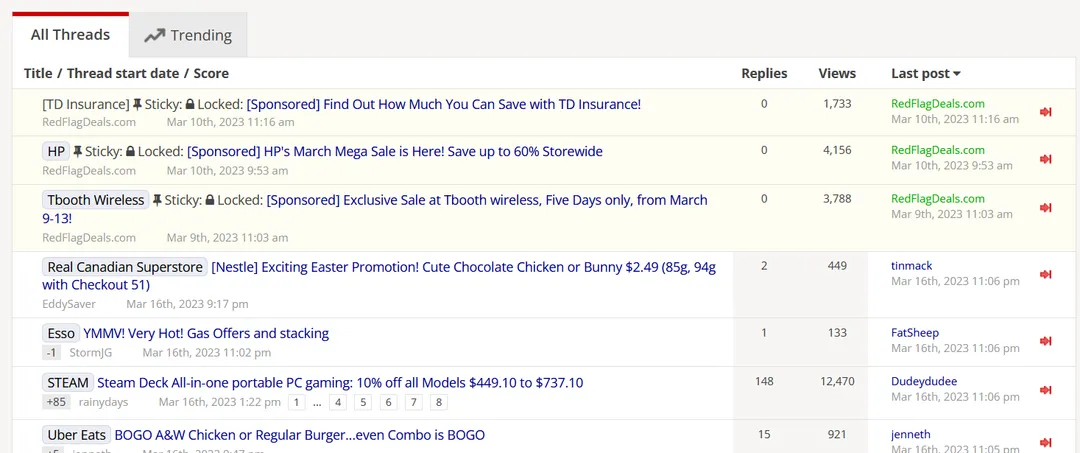Click the 148 replies count
Image resolution: width=1080 pixels, height=453 pixels.
(x=764, y=381)
